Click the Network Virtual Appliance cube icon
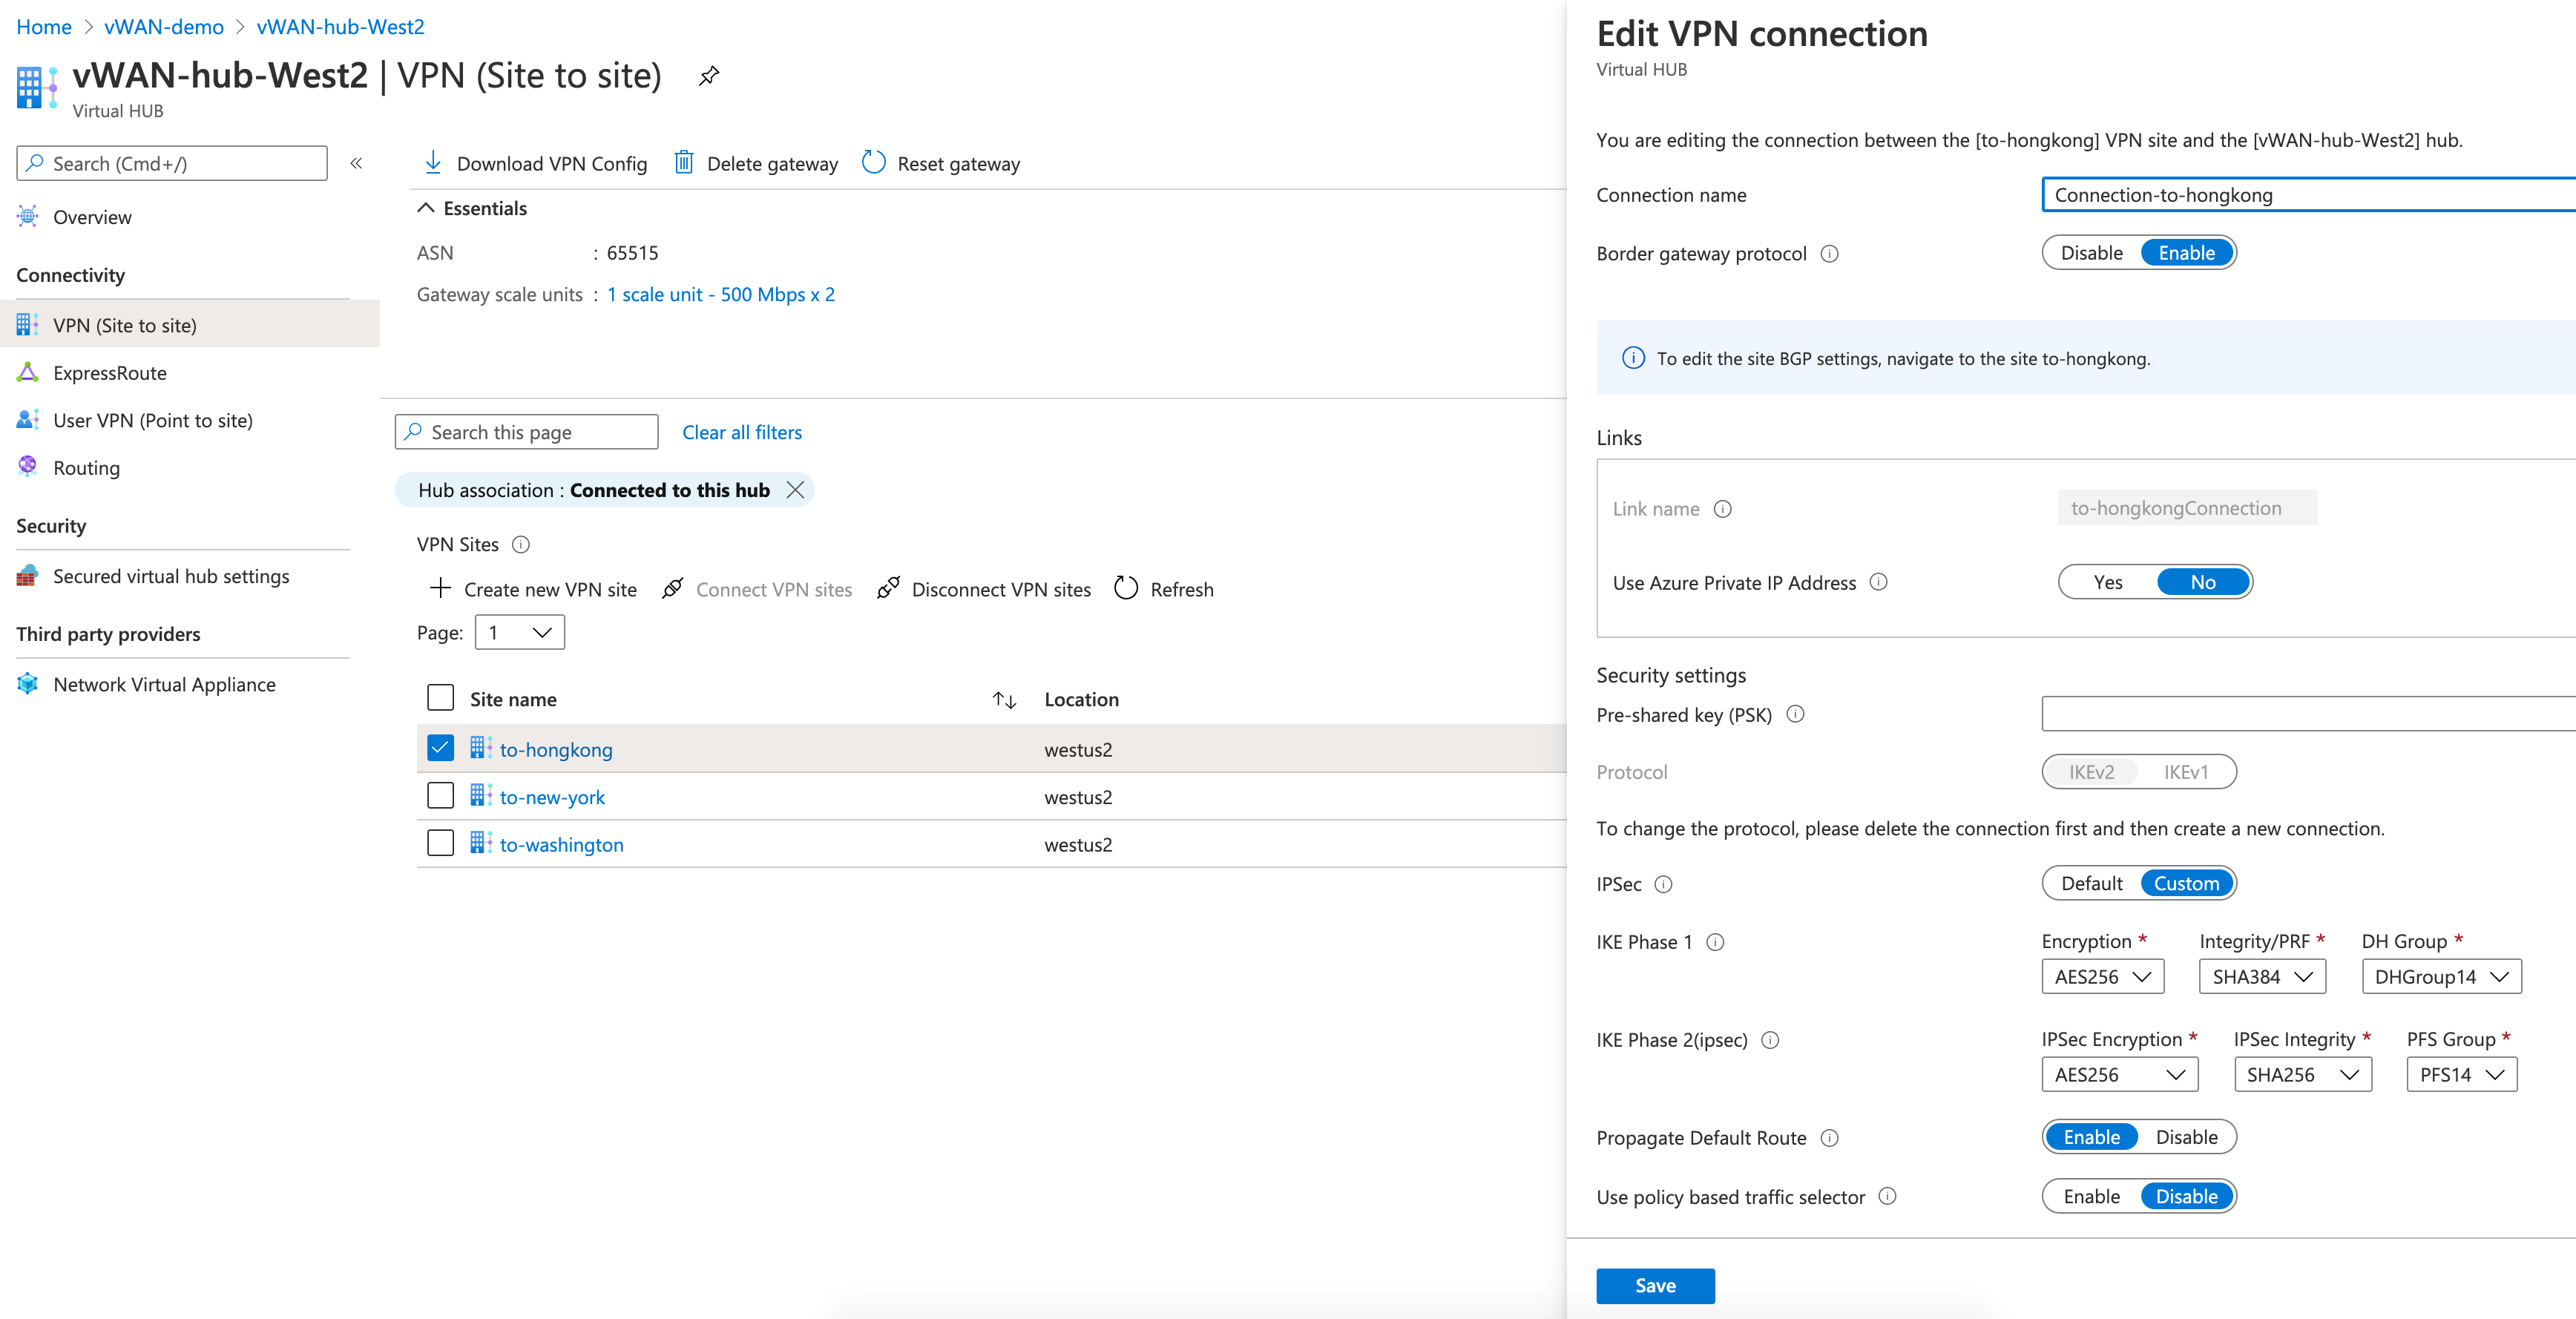 pyautogui.click(x=28, y=684)
